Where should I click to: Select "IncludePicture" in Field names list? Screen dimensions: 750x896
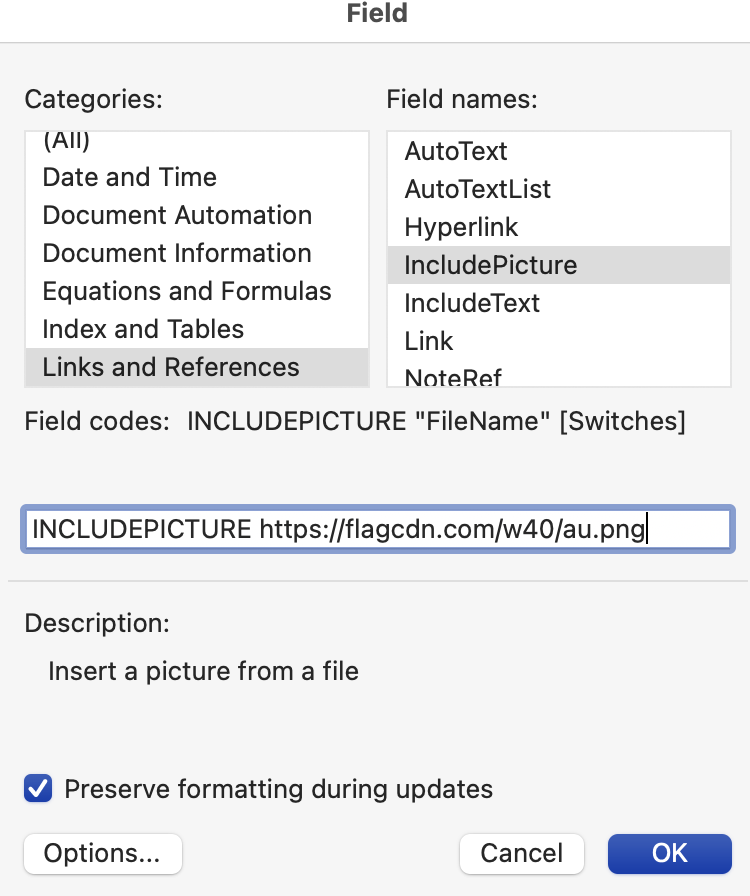point(490,265)
